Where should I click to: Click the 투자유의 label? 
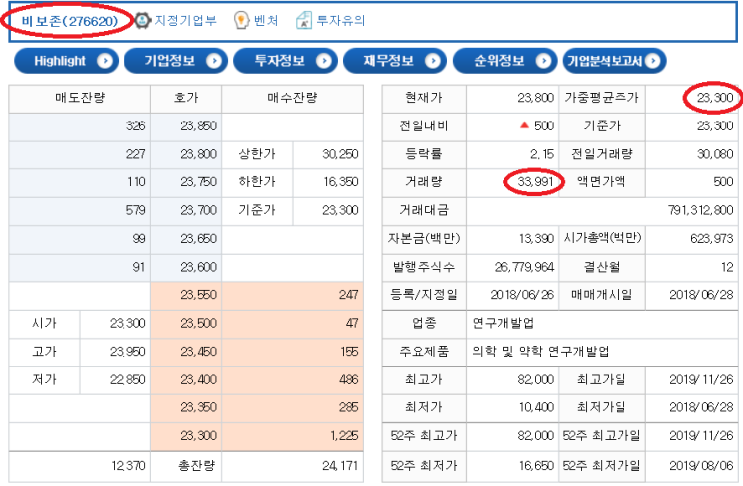pyautogui.click(x=340, y=20)
